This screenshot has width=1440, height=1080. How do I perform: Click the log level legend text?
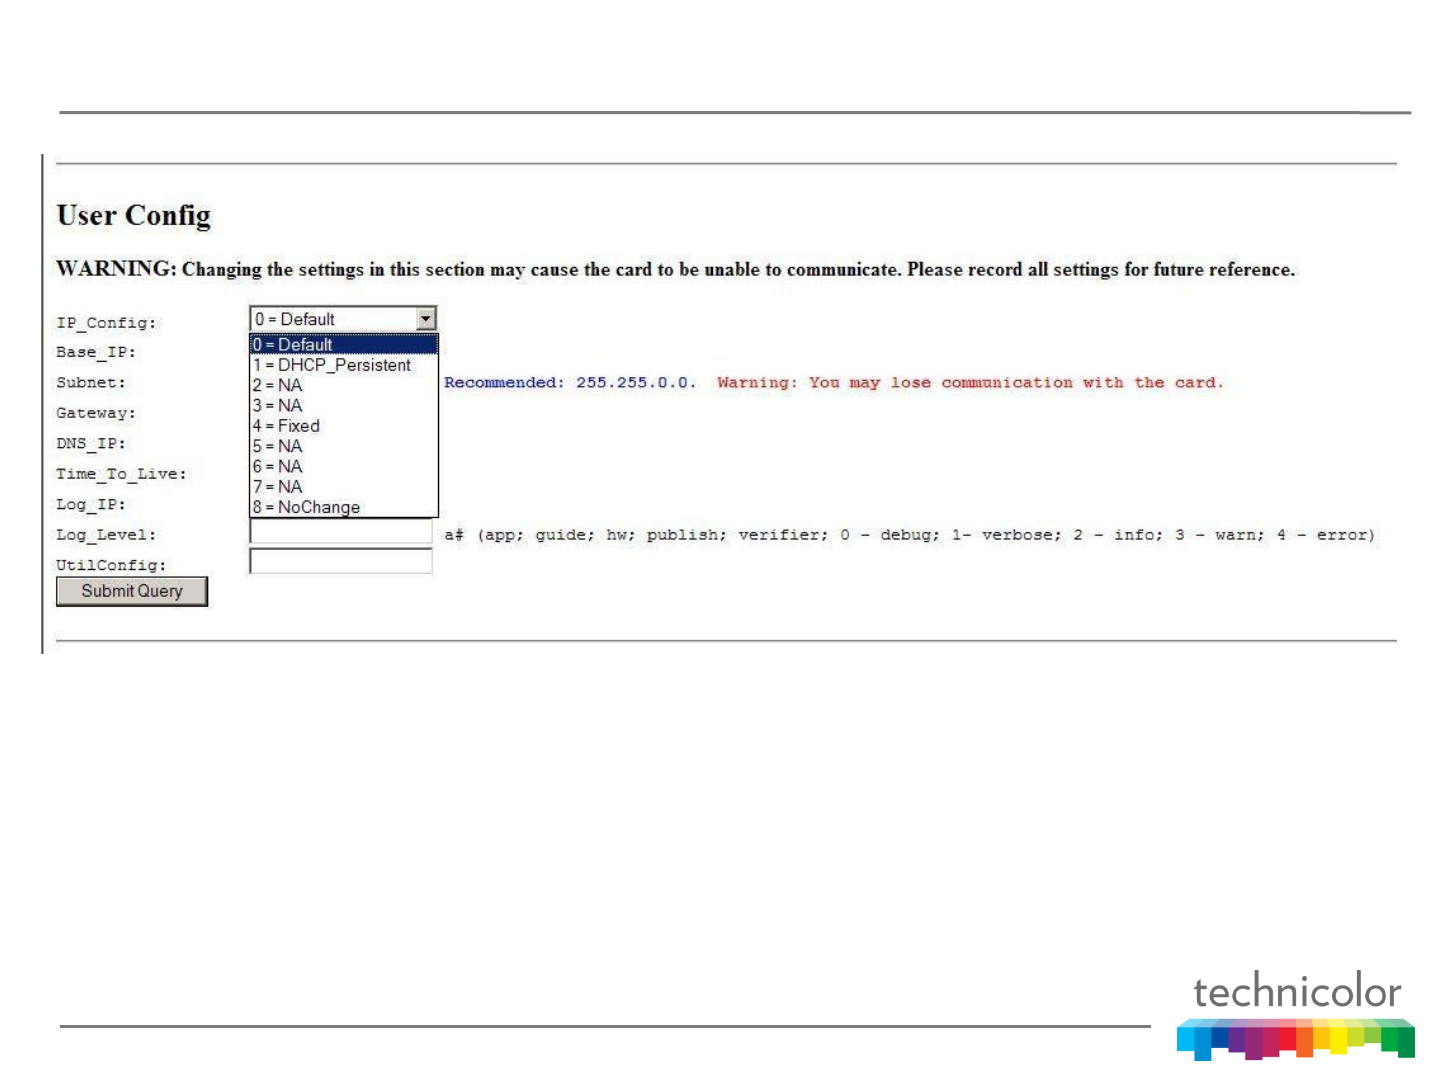pyautogui.click(x=910, y=535)
